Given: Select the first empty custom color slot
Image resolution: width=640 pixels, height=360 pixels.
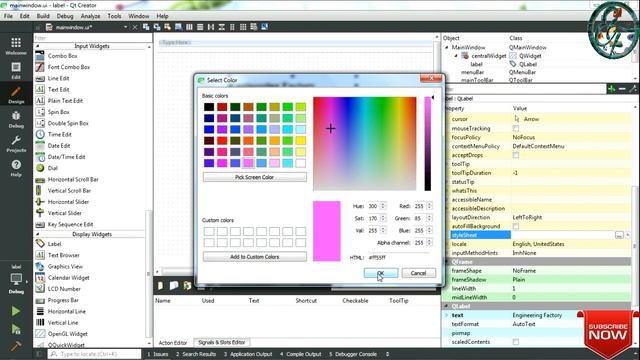Looking at the screenshot, I should 209,231.
